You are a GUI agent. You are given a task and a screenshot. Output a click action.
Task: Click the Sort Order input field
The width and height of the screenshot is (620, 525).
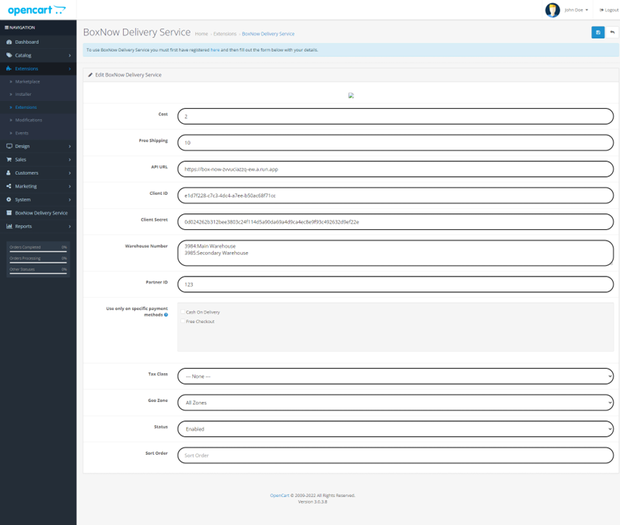395,454
